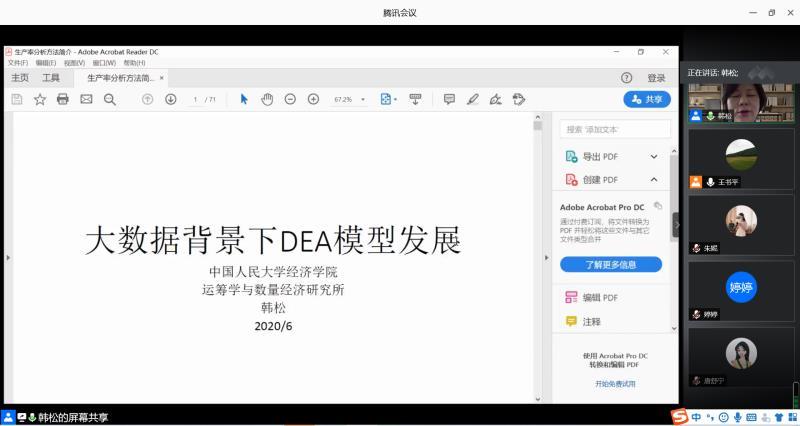
Task: Click the print icon in Acrobat toolbar
Action: (x=63, y=99)
